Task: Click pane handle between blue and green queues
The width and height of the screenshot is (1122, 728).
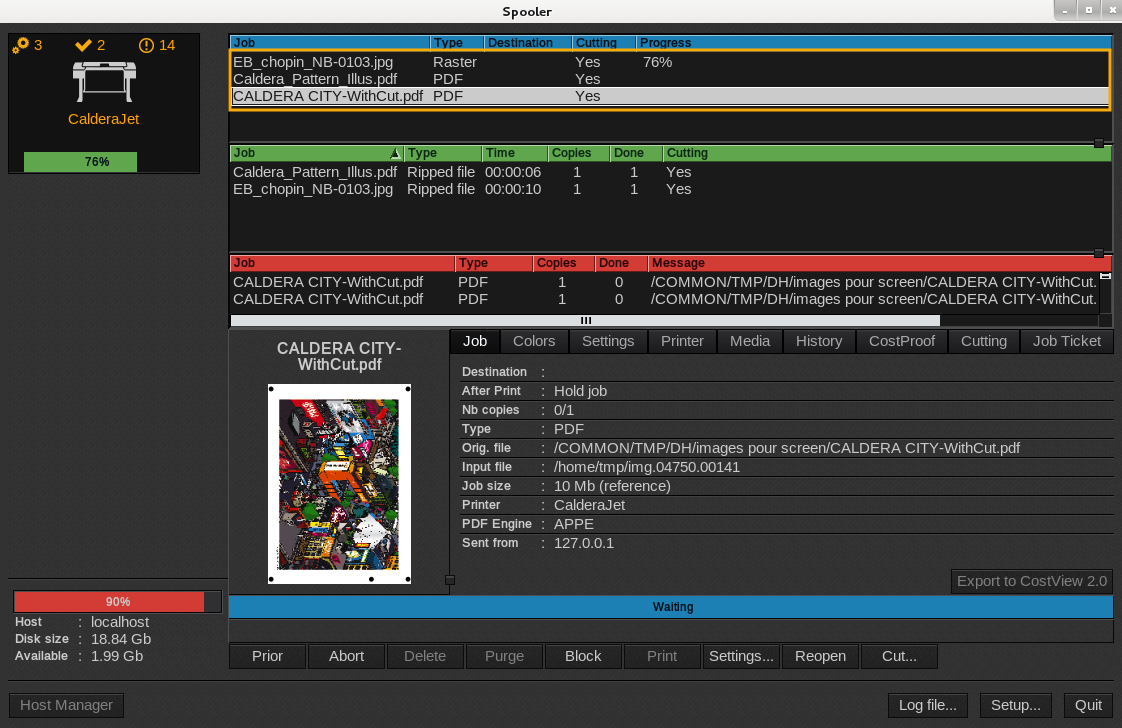Action: click(1099, 144)
